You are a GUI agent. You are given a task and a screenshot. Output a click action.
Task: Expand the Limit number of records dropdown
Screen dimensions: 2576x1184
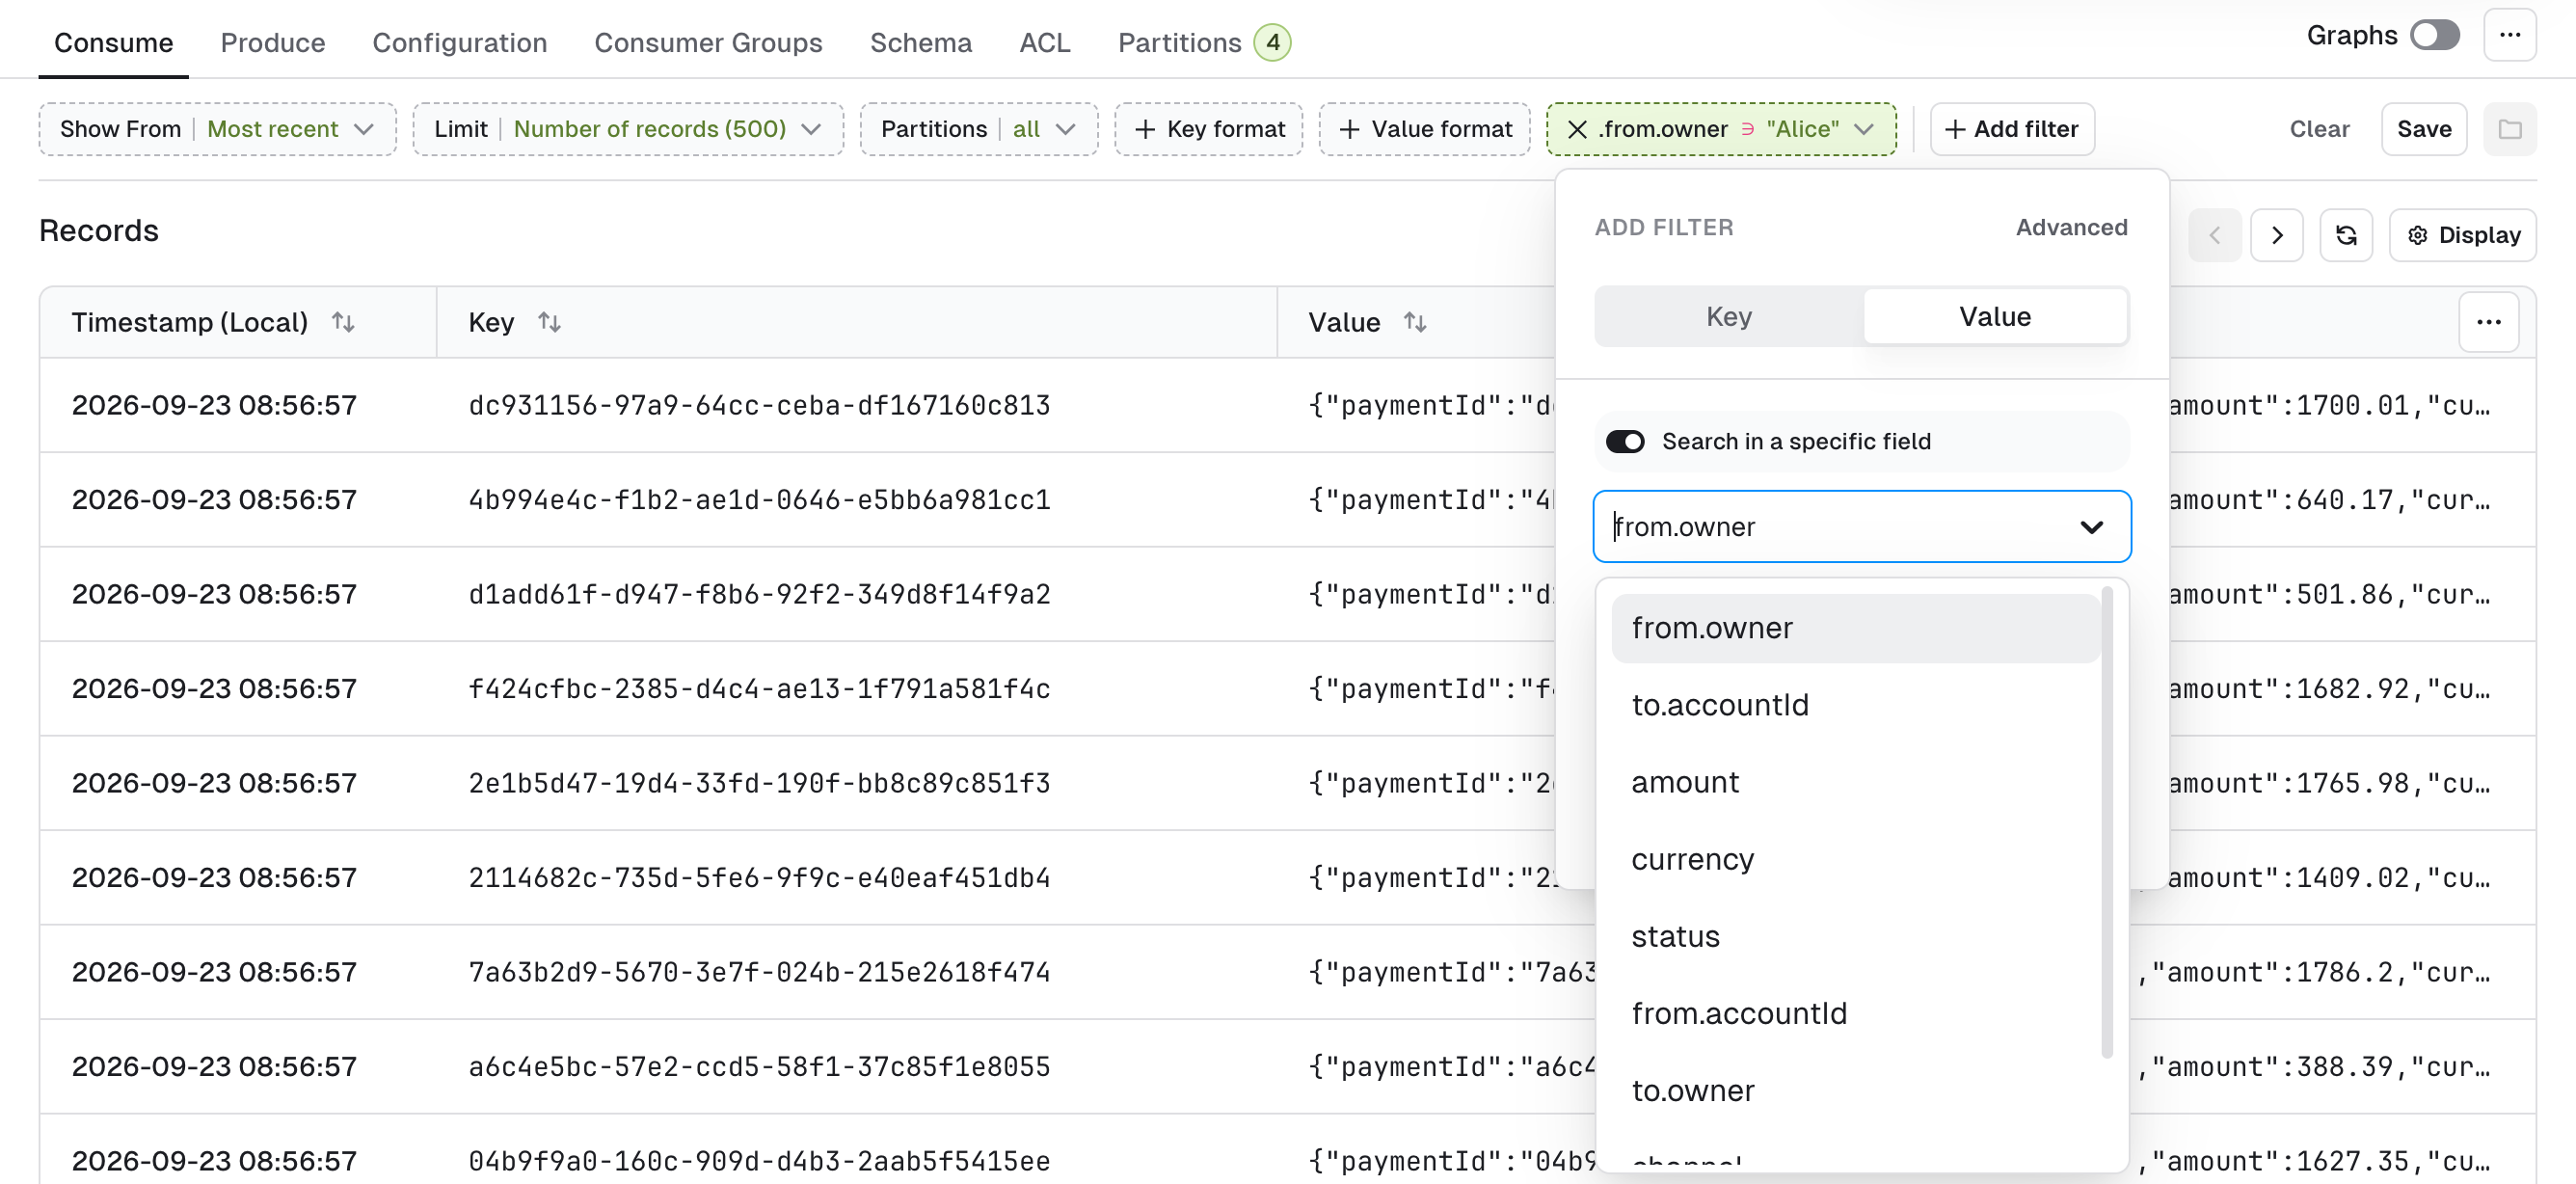627,129
